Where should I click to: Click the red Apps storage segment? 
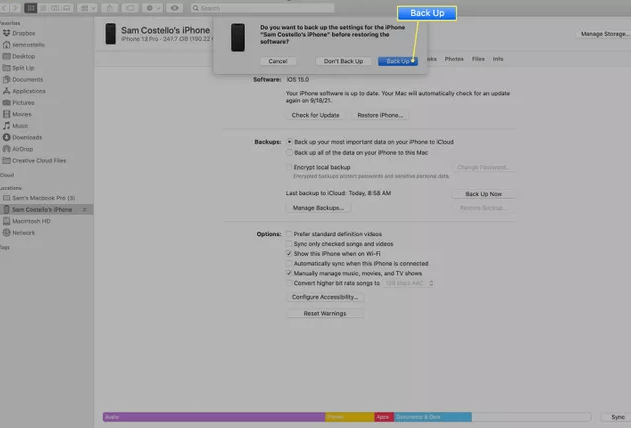pos(384,417)
